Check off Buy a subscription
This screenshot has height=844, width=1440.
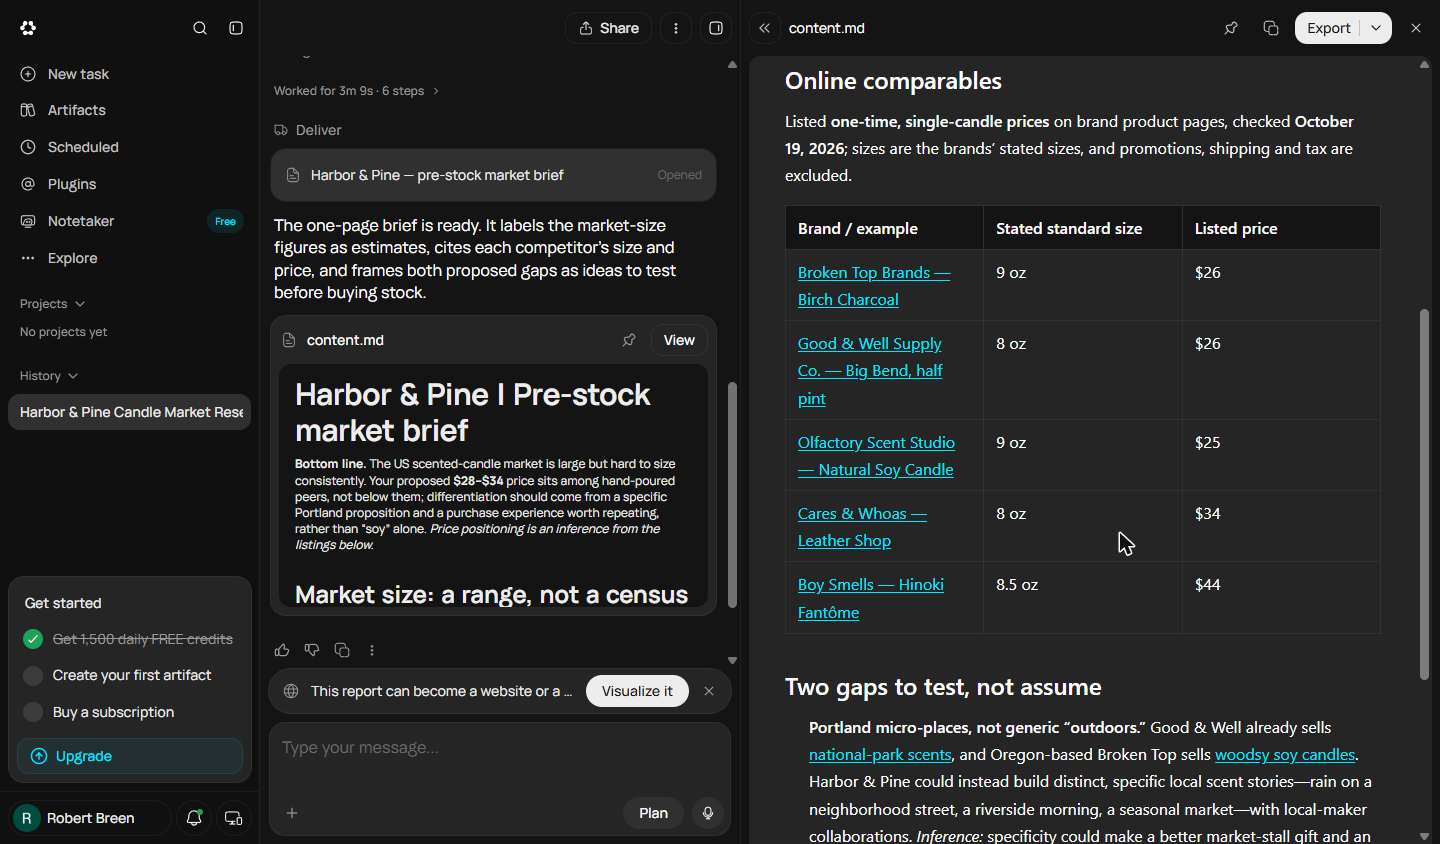33,712
